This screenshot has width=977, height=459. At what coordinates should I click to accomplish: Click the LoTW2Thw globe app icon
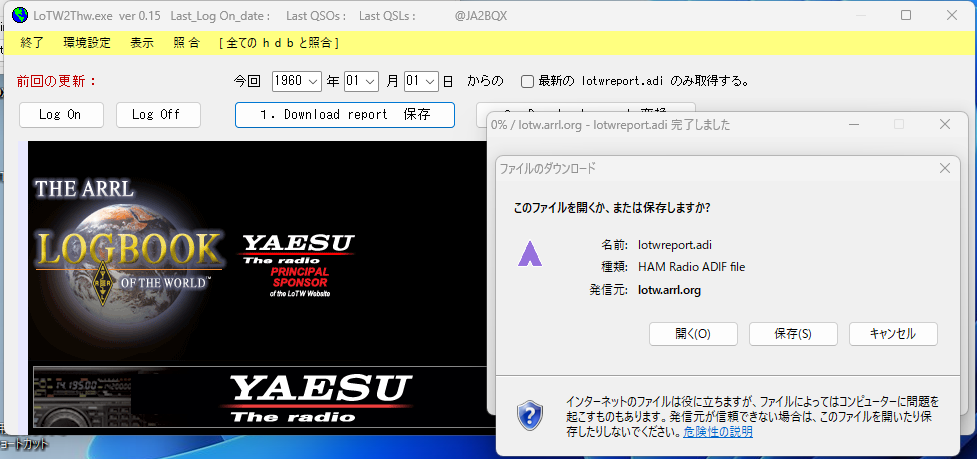coord(19,16)
